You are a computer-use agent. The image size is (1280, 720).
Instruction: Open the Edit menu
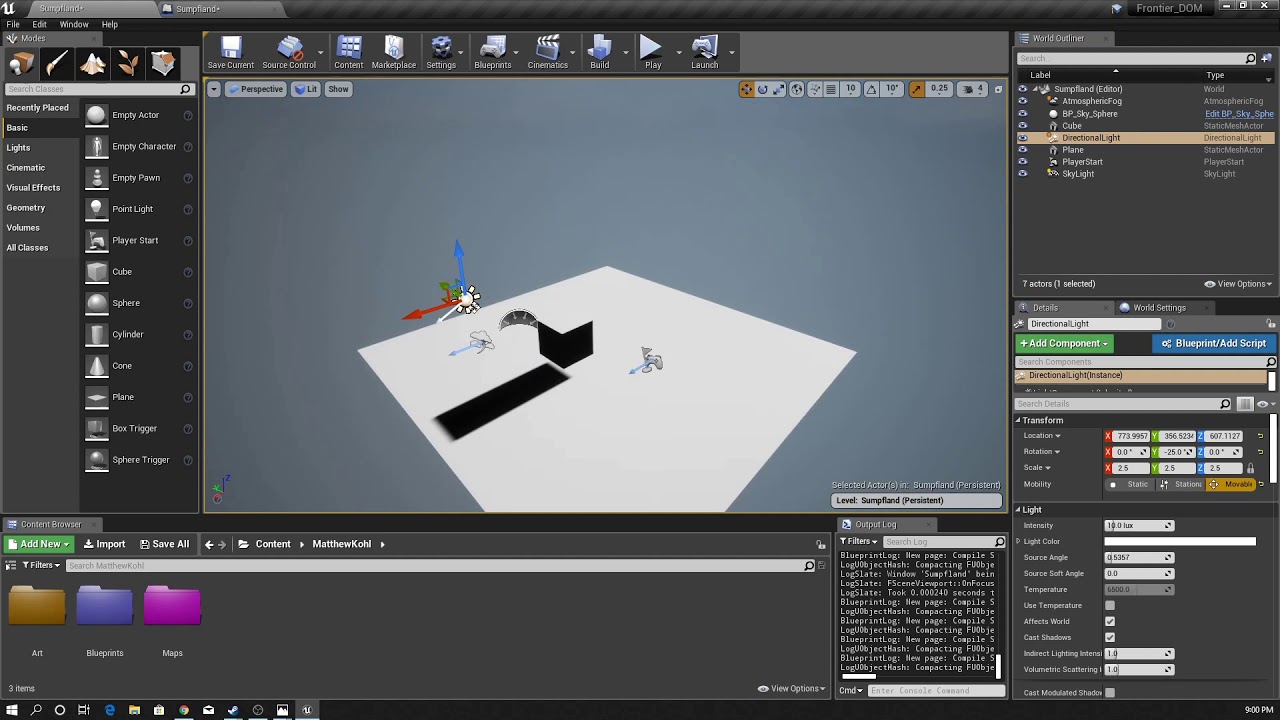point(39,24)
